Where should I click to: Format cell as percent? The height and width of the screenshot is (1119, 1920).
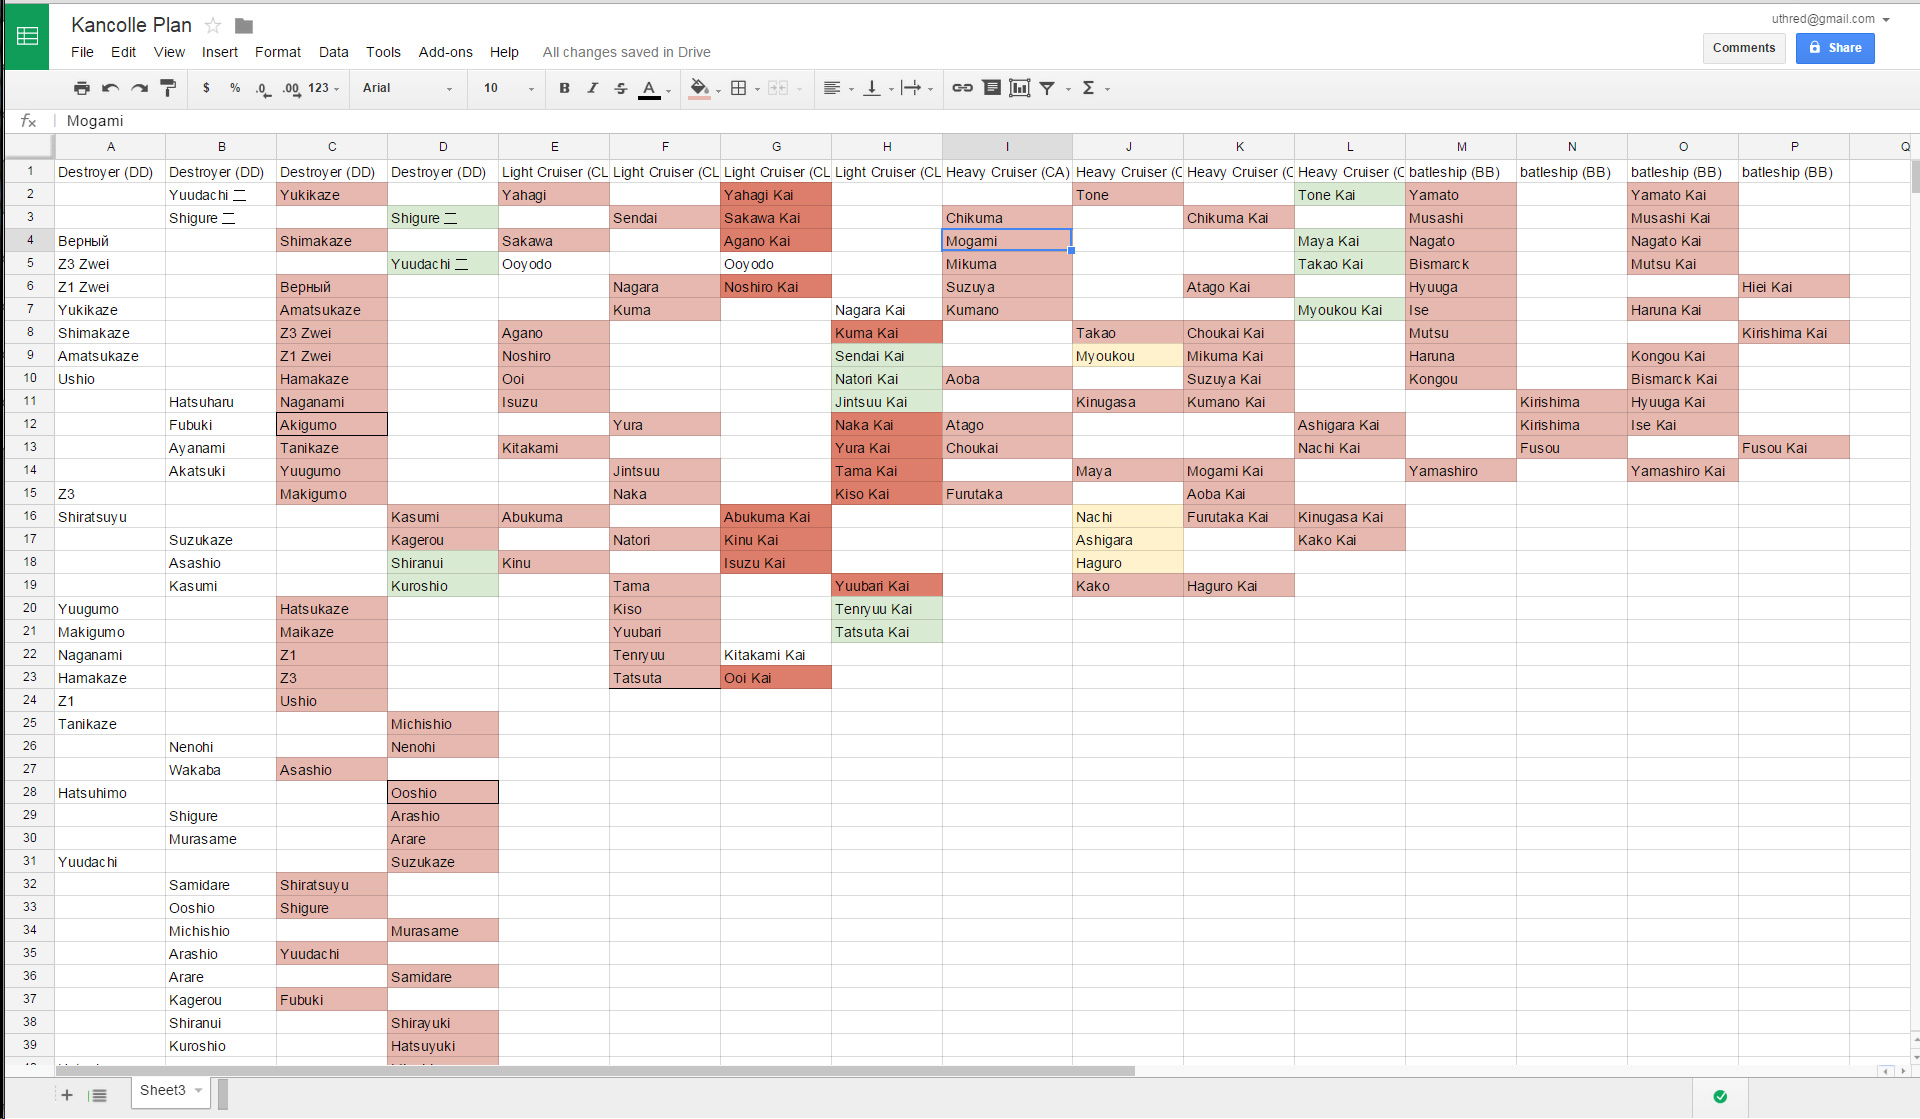point(235,88)
